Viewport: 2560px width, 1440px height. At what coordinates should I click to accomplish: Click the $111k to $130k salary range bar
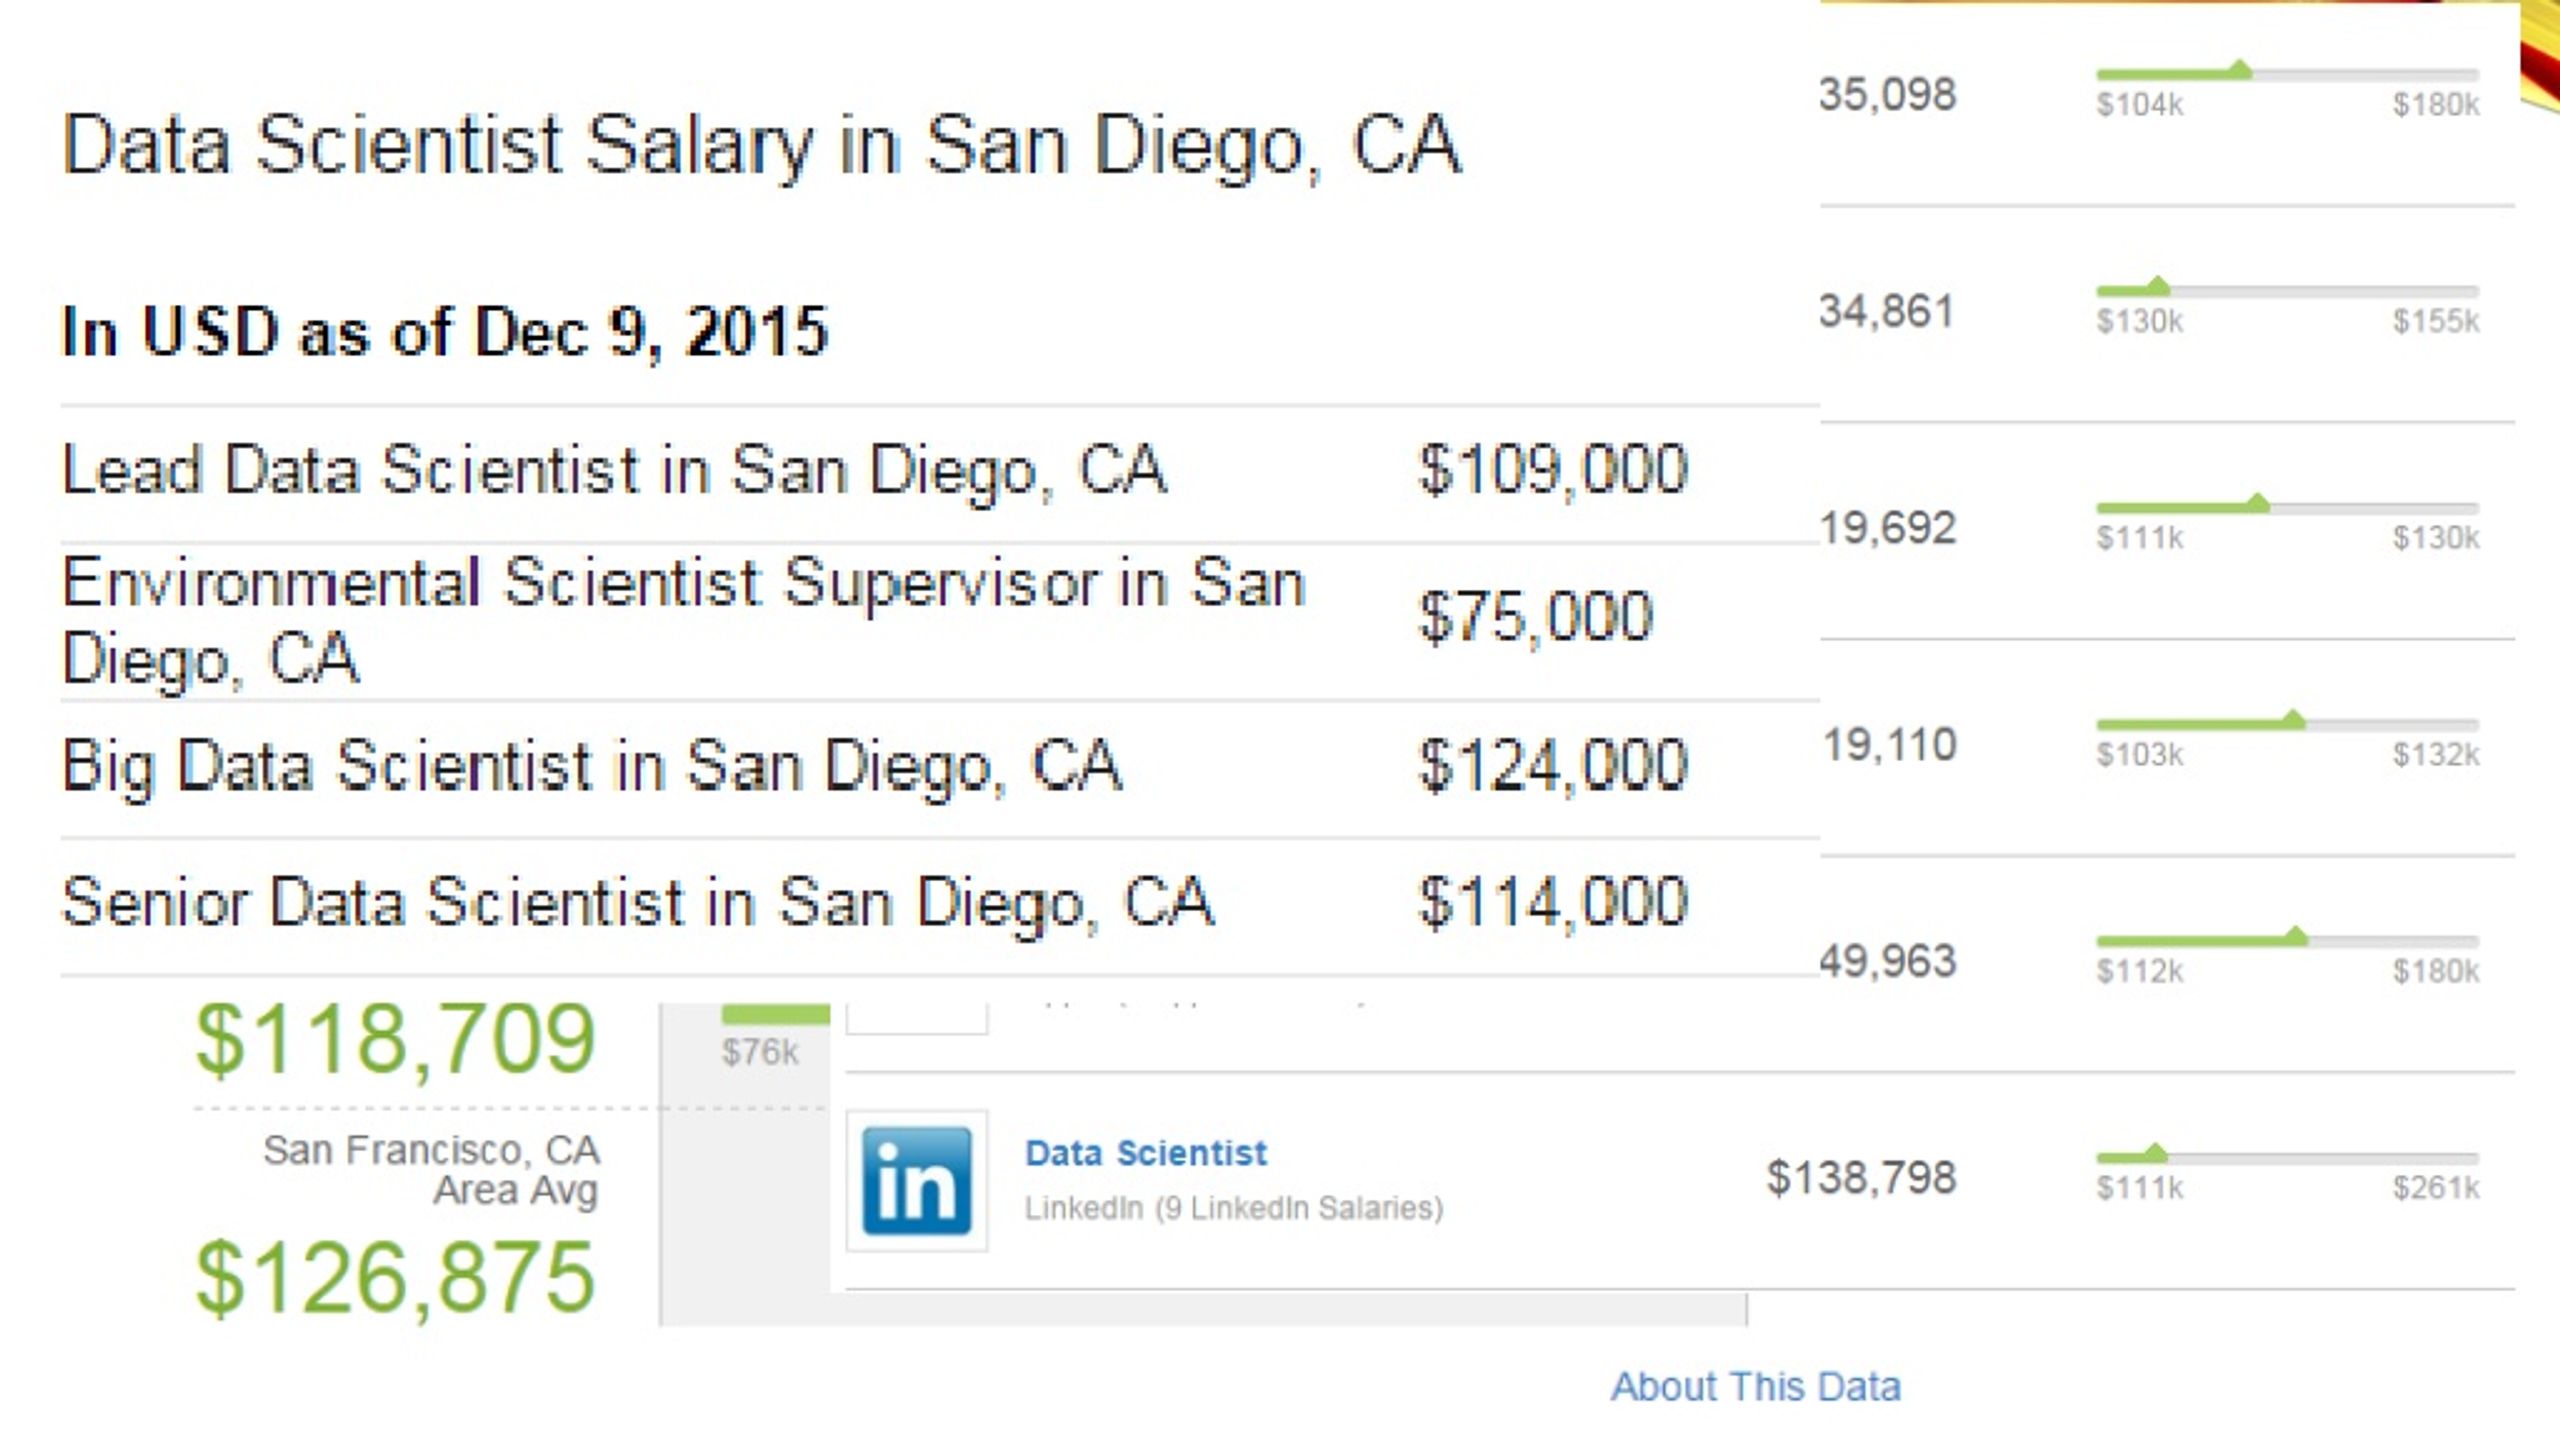[2287, 505]
